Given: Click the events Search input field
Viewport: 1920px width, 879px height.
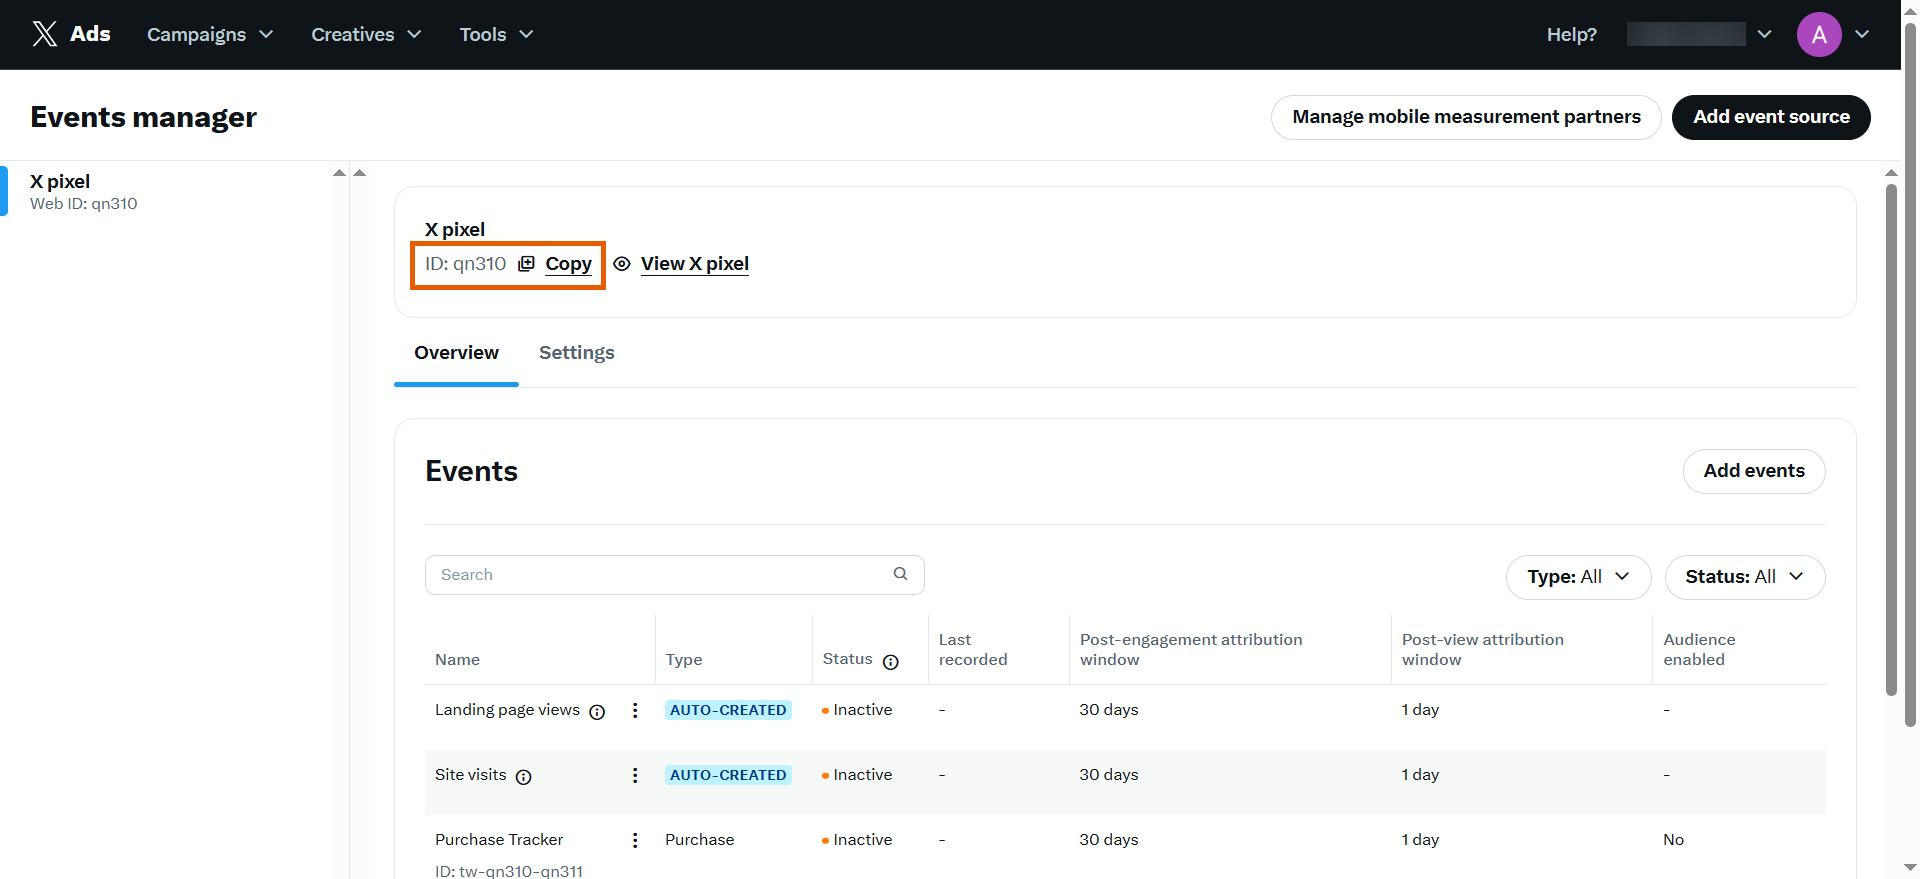Looking at the screenshot, I should tap(675, 575).
